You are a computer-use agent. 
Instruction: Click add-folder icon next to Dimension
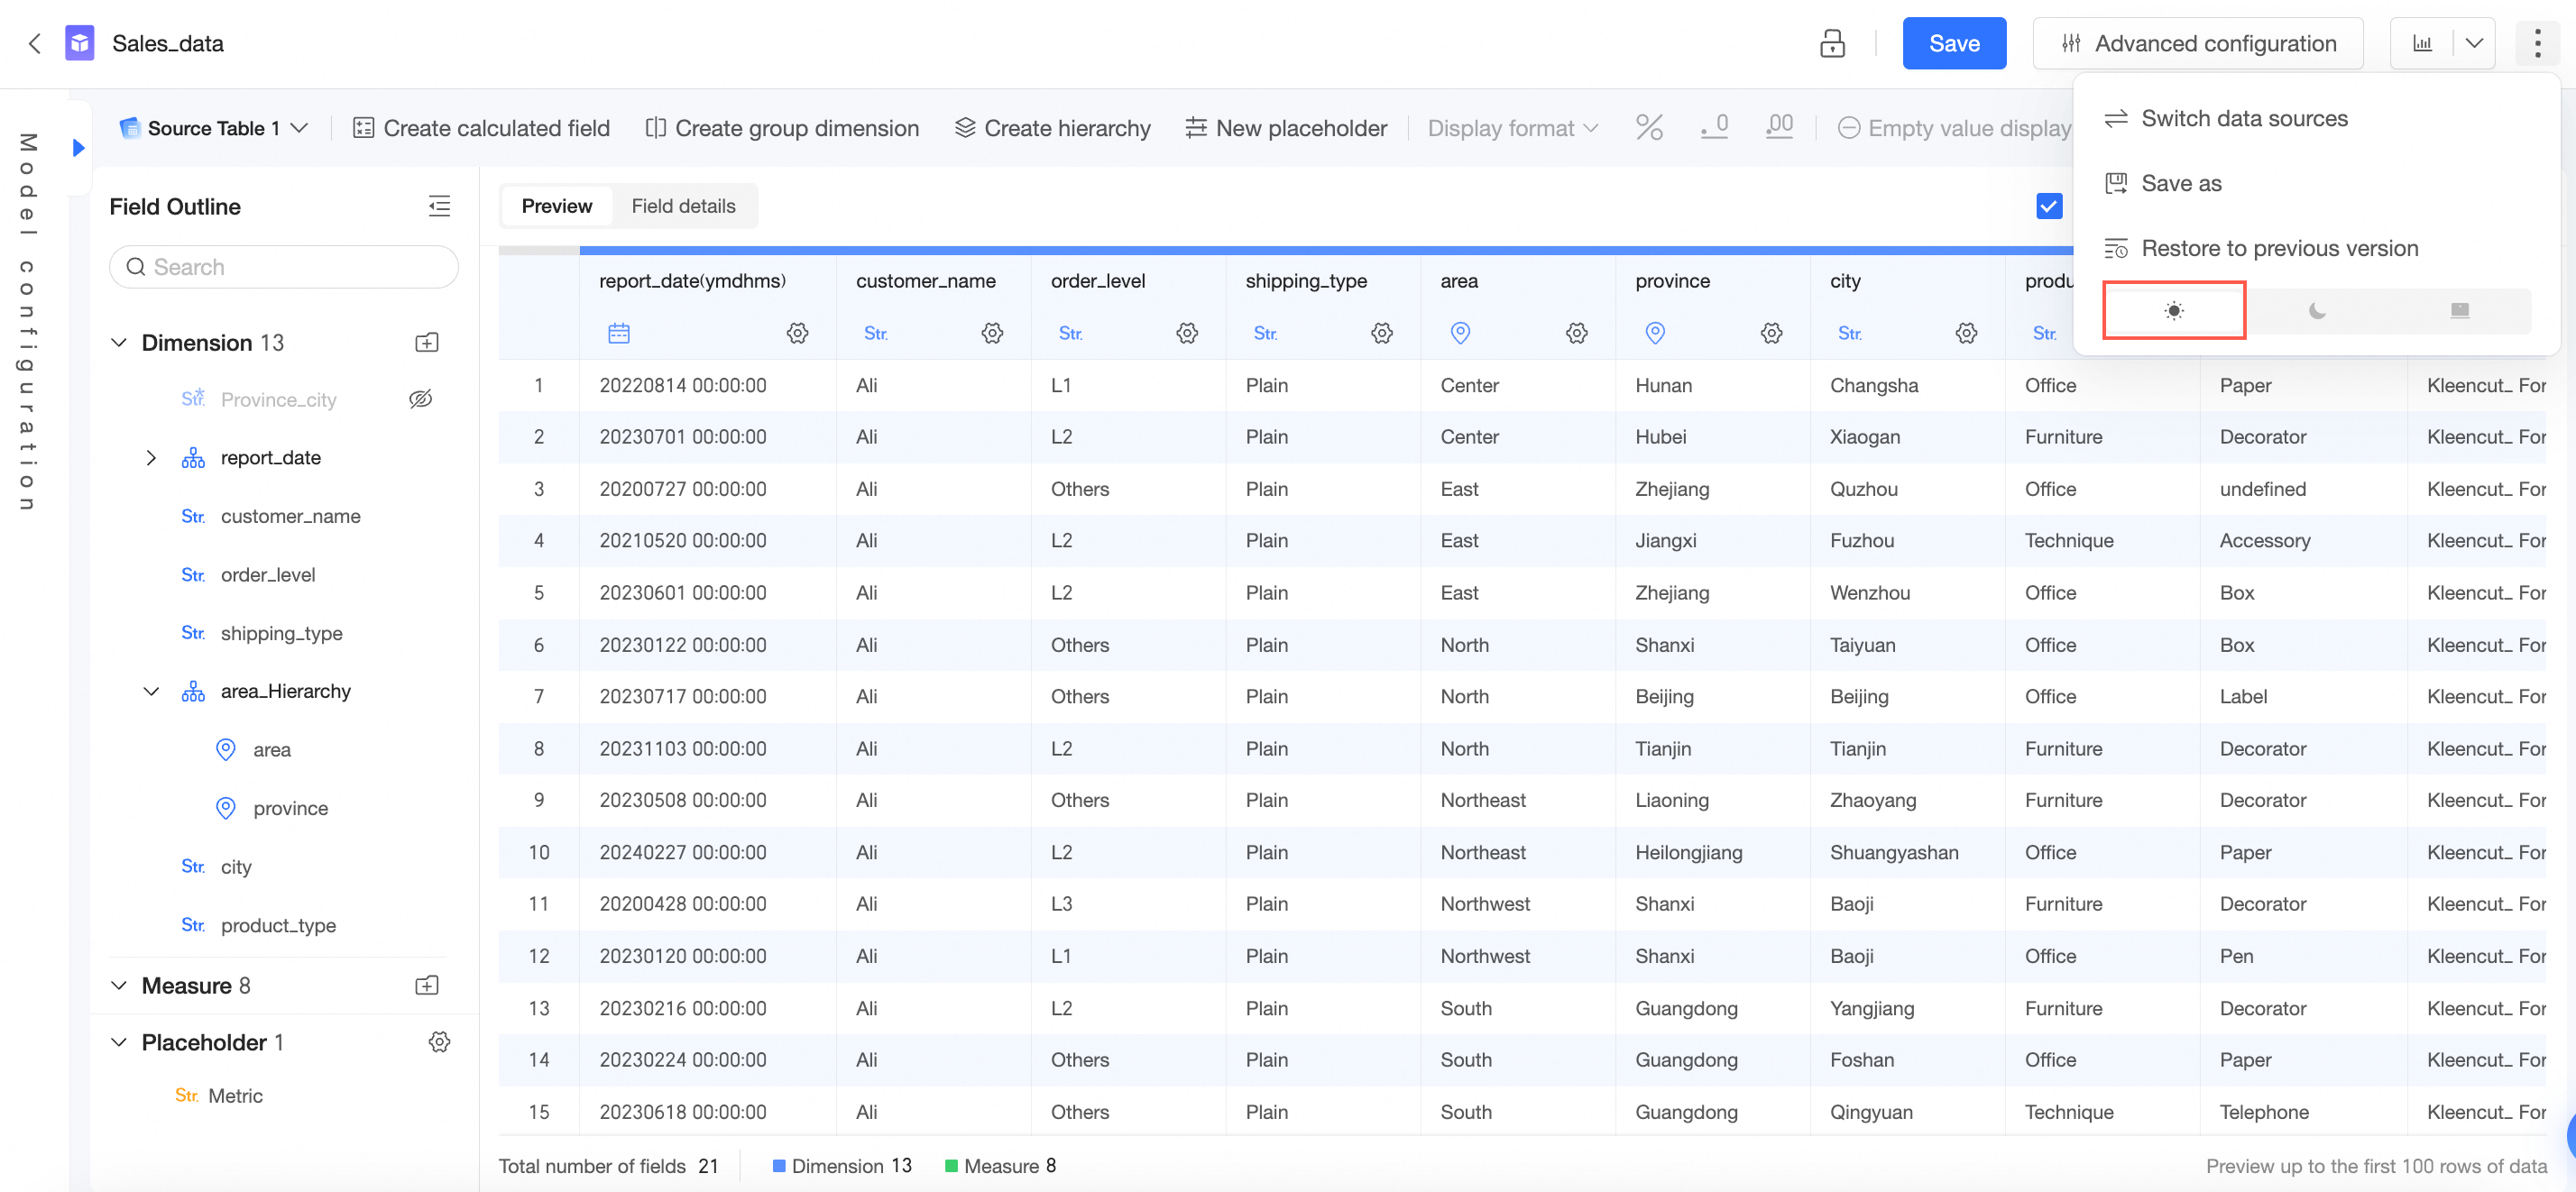(426, 343)
